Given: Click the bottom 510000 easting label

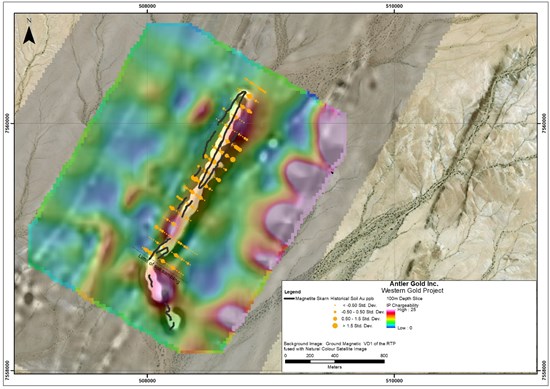Looking at the screenshot, I should tap(394, 380).
